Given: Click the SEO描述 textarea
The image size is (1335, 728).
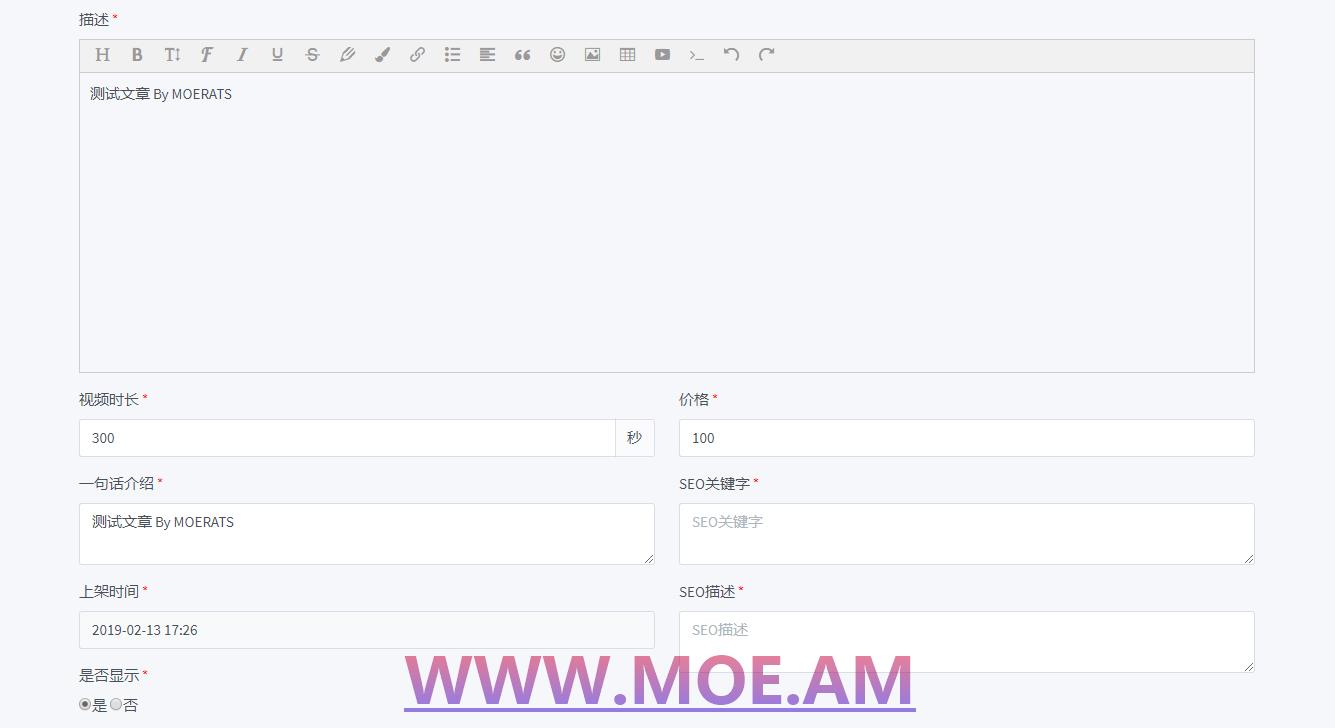Looking at the screenshot, I should point(966,642).
